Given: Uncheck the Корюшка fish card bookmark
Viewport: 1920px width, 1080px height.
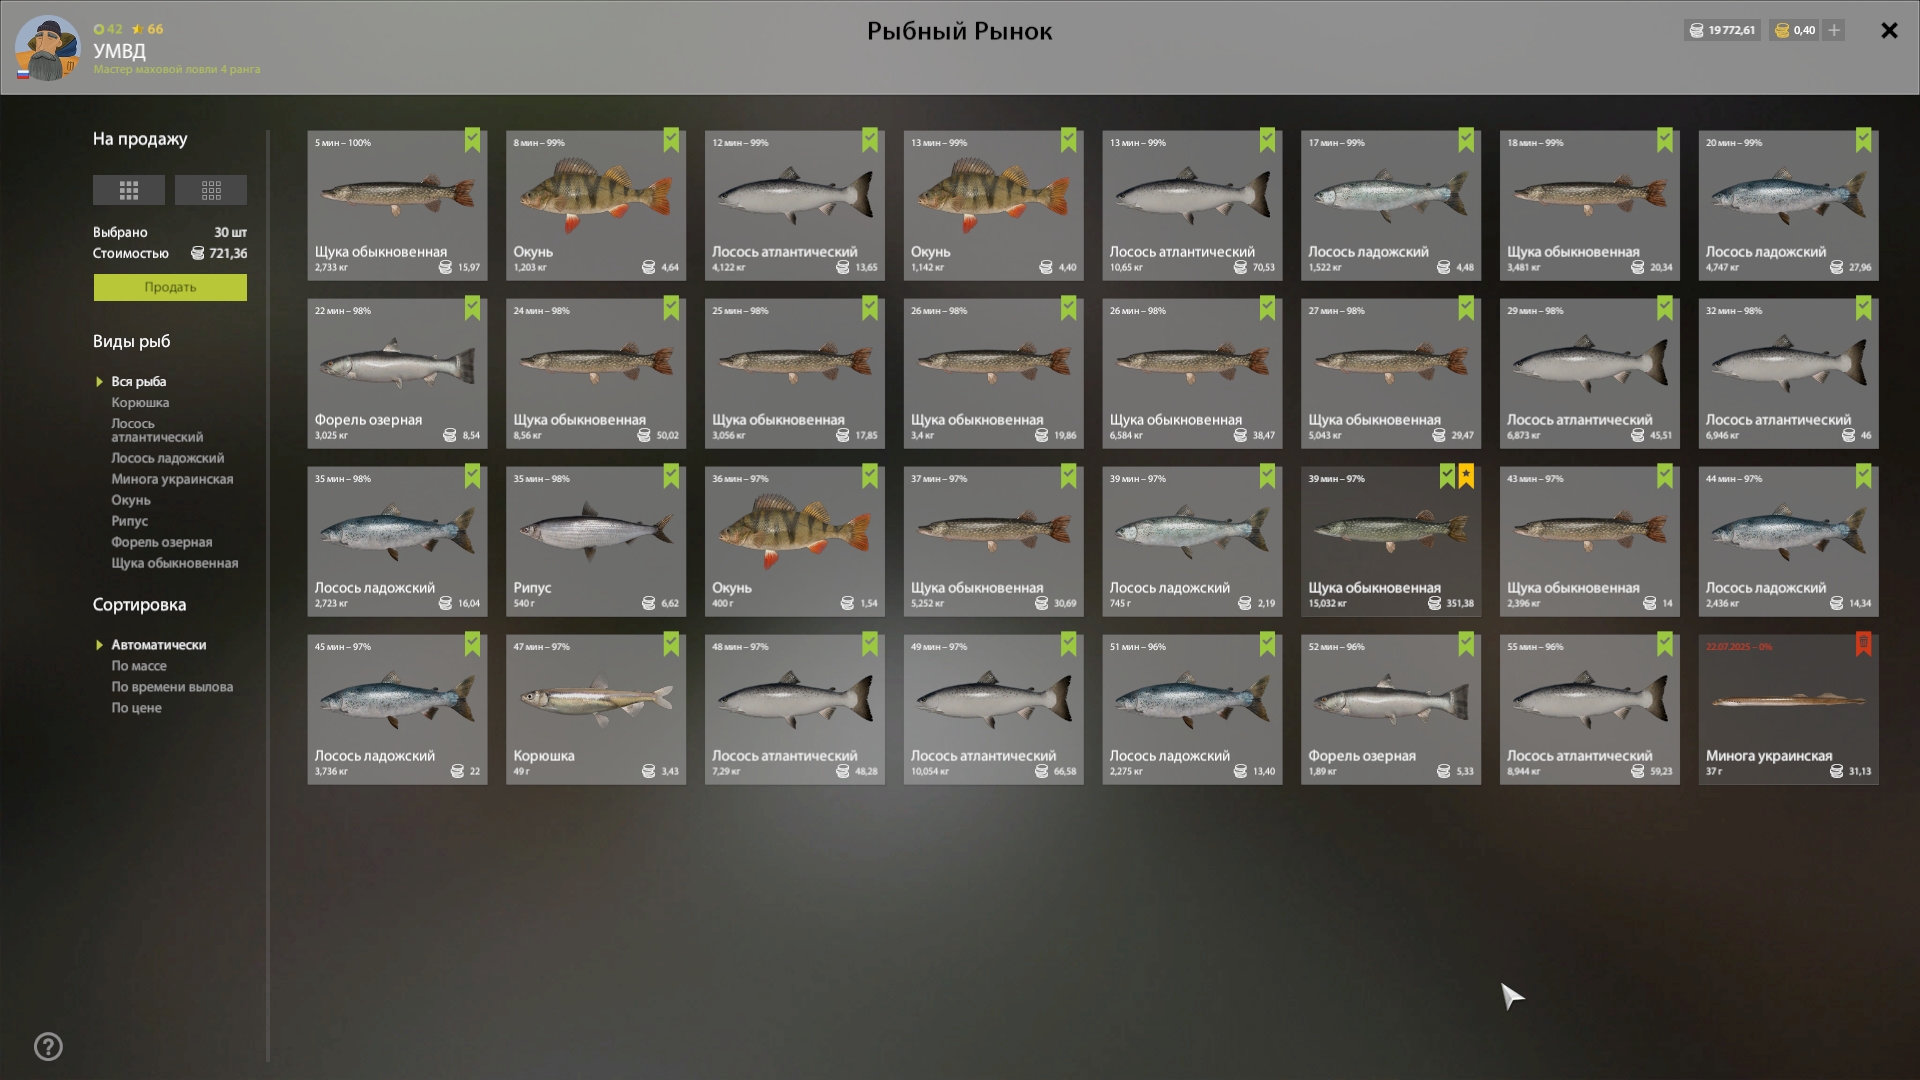Looking at the screenshot, I should 671,644.
